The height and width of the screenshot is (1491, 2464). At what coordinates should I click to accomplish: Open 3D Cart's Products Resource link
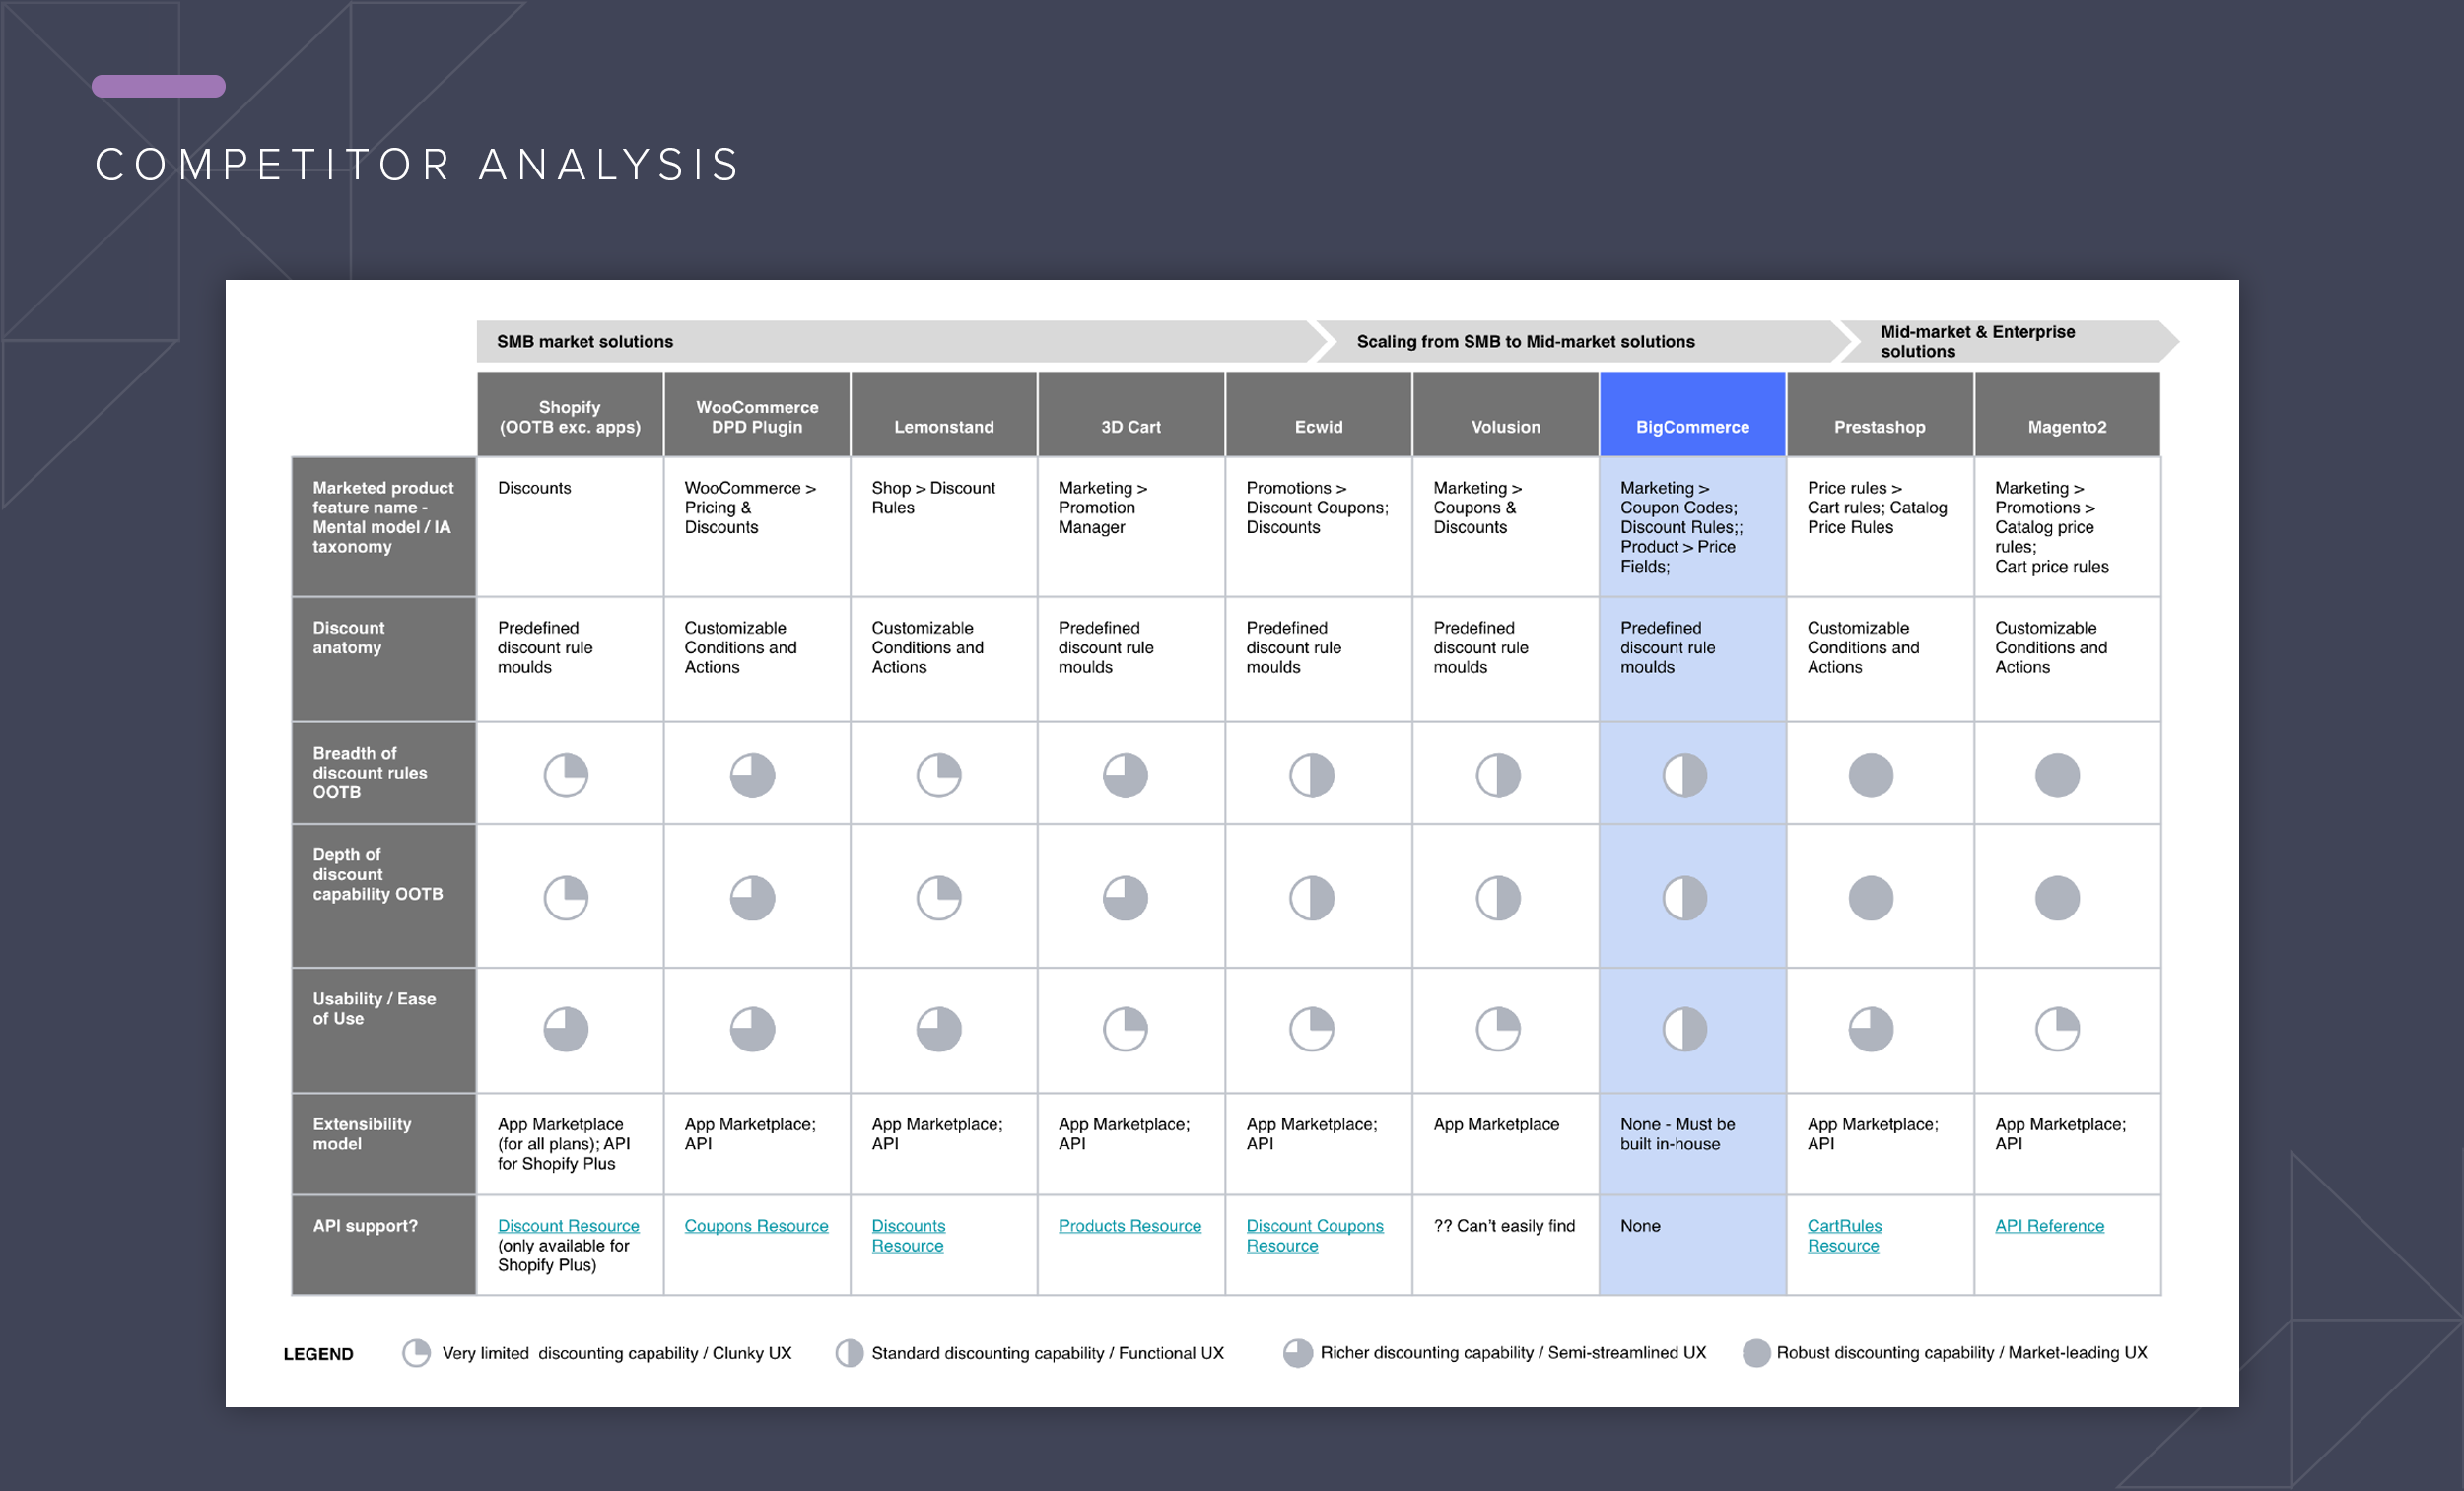click(1130, 1225)
